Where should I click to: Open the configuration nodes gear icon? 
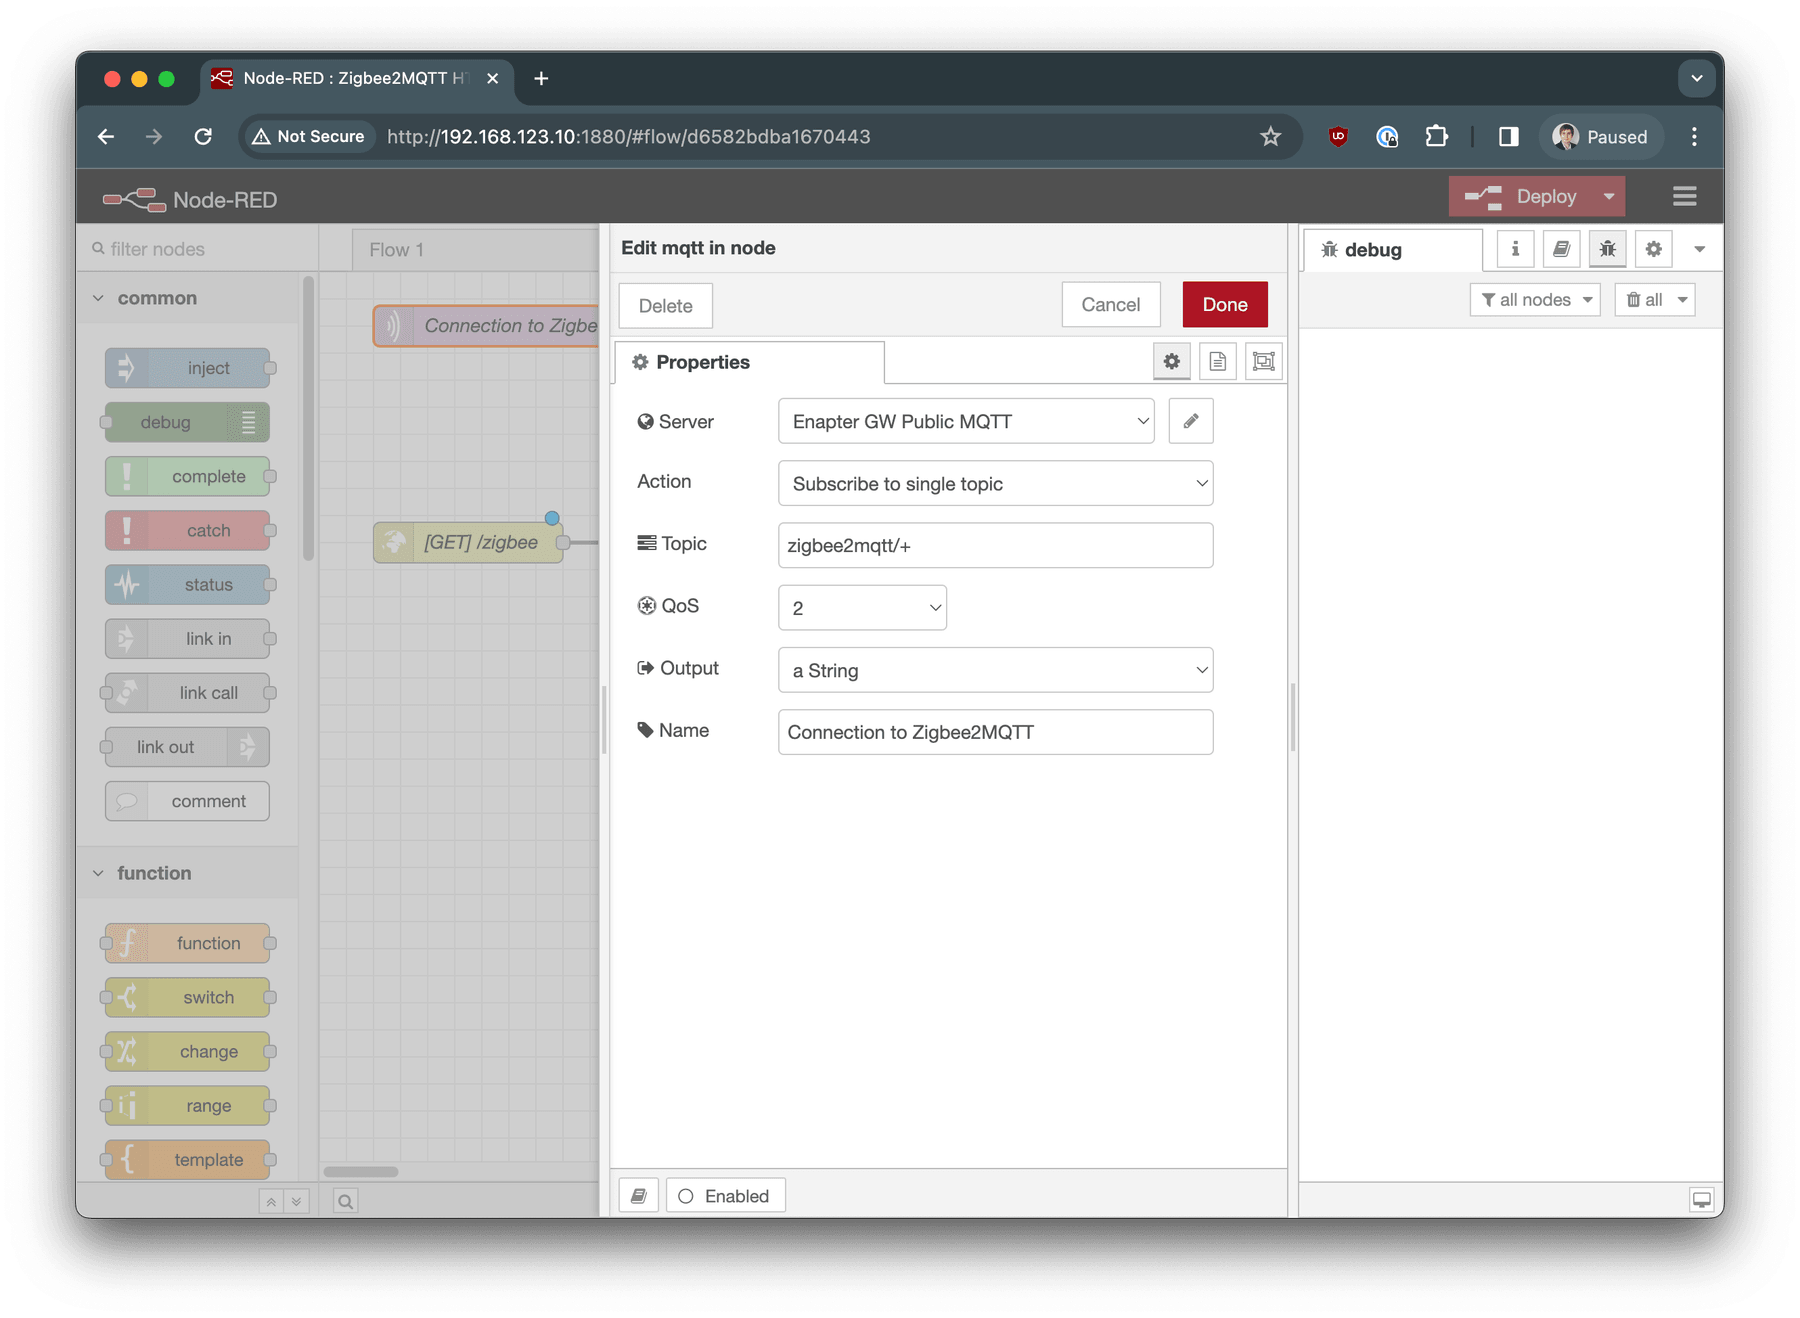pyautogui.click(x=1654, y=249)
